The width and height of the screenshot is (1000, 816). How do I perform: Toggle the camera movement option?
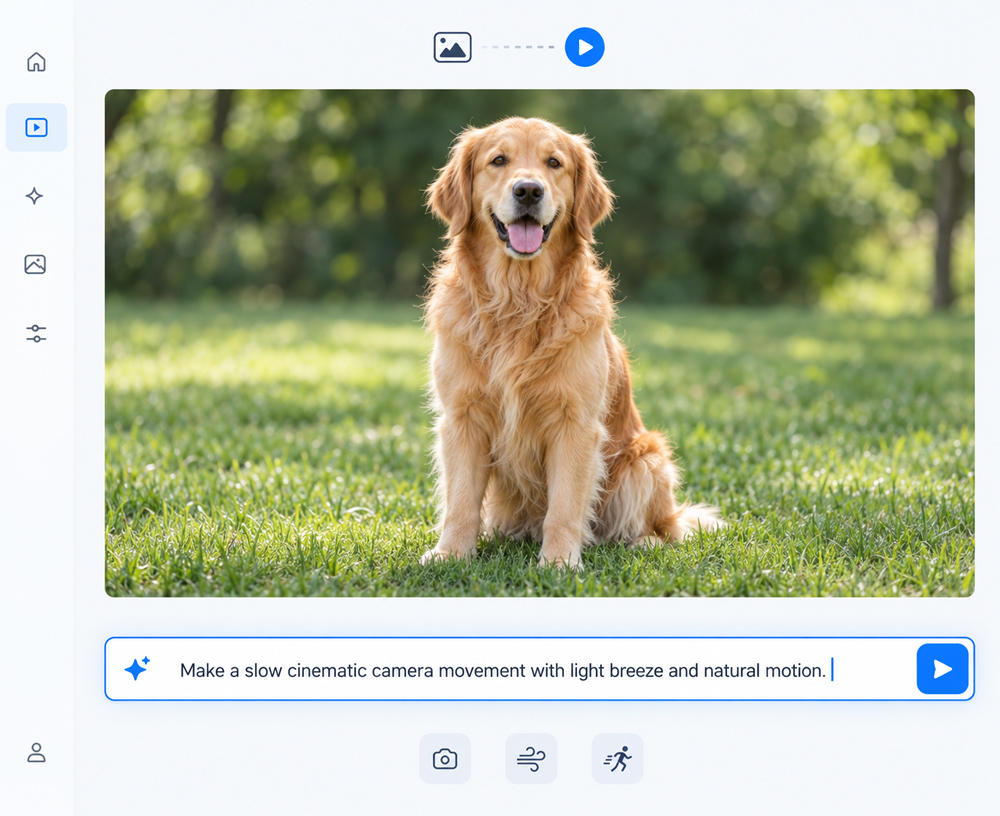pos(445,759)
